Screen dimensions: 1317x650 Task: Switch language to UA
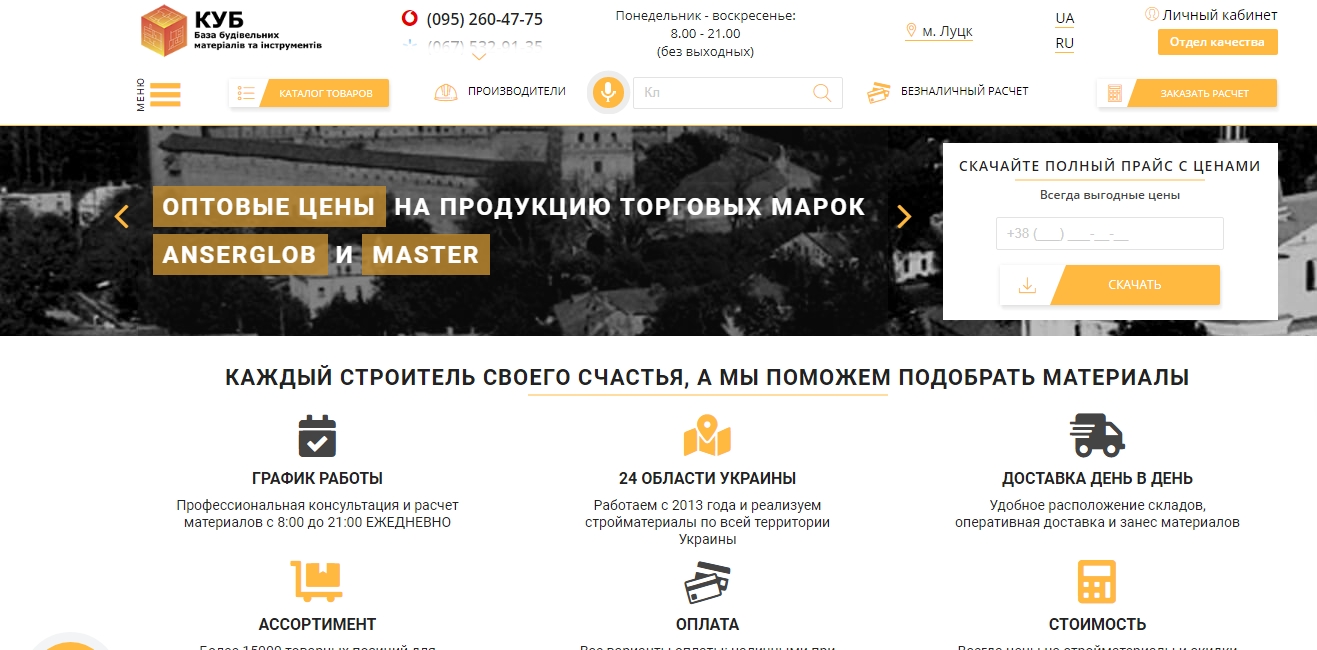click(1065, 18)
